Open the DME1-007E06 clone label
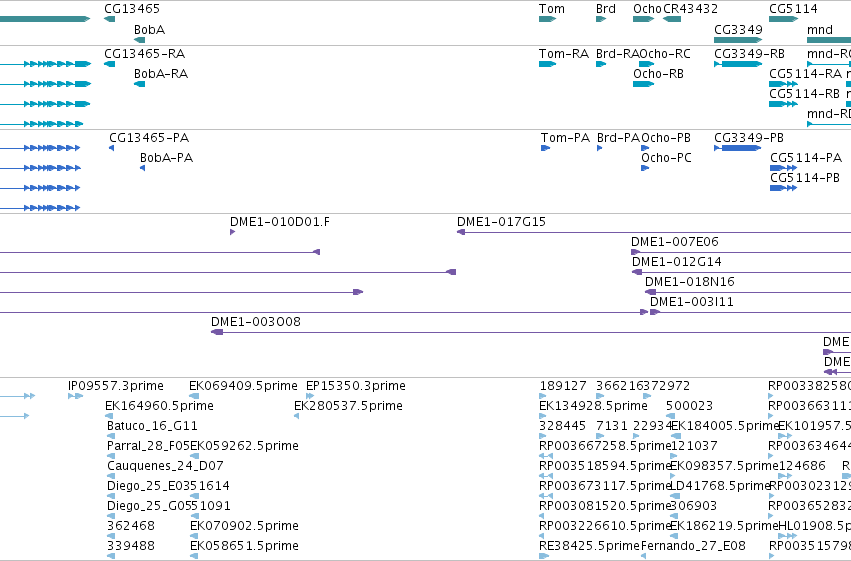Screen dimensions: 851x561 click(675, 242)
